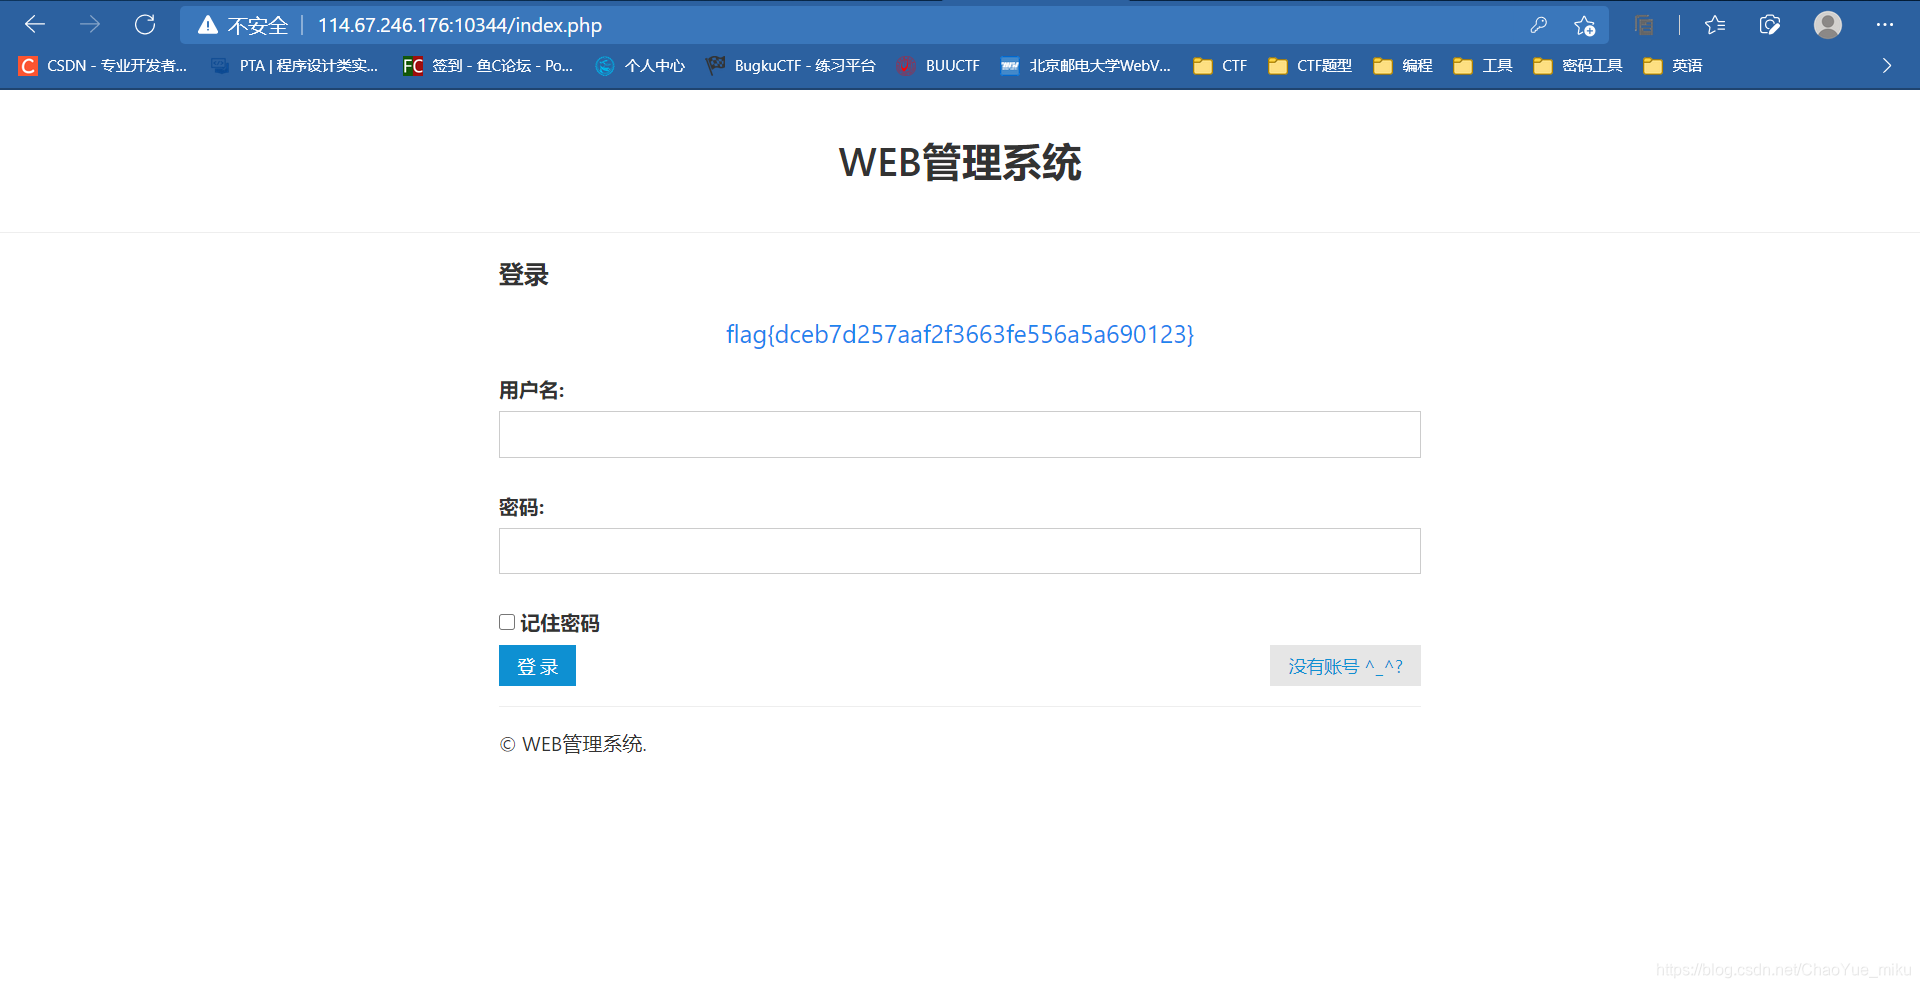Open the saved passwords key icon
Viewport: 1920px width, 988px height.
tap(1539, 24)
